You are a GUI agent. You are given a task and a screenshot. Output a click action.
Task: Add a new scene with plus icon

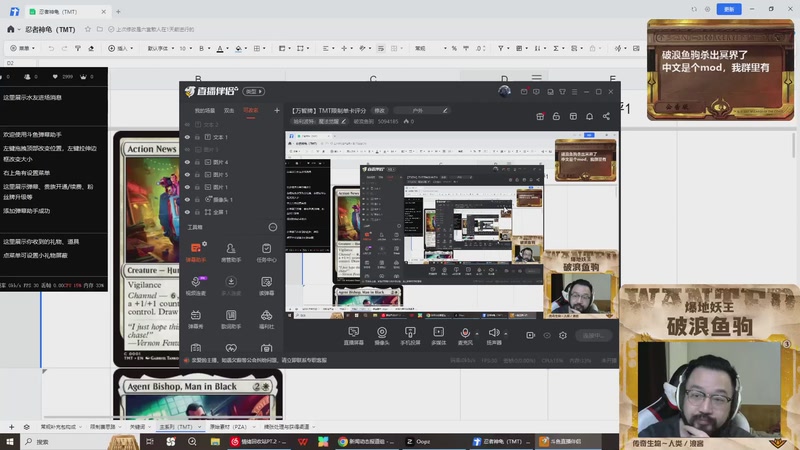277,110
